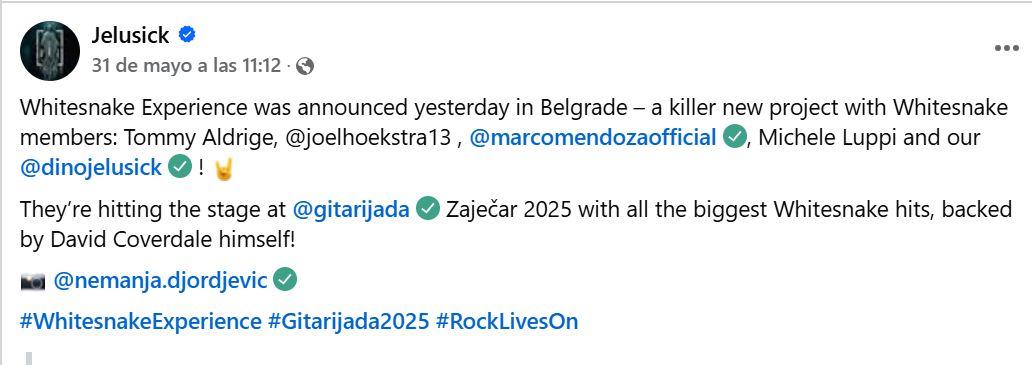The image size is (1032, 365).
Task: Open the 31 de mayo timestamp link
Action: 186,66
